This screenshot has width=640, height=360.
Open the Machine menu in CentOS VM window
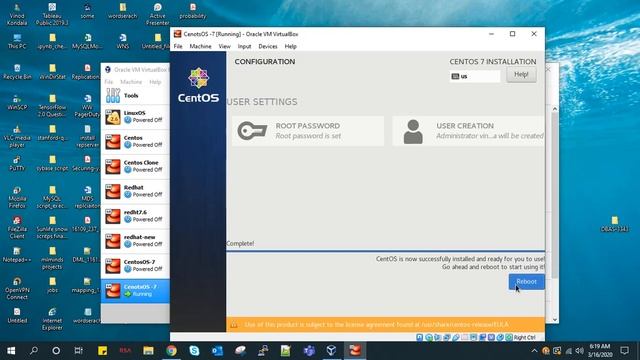click(200, 47)
